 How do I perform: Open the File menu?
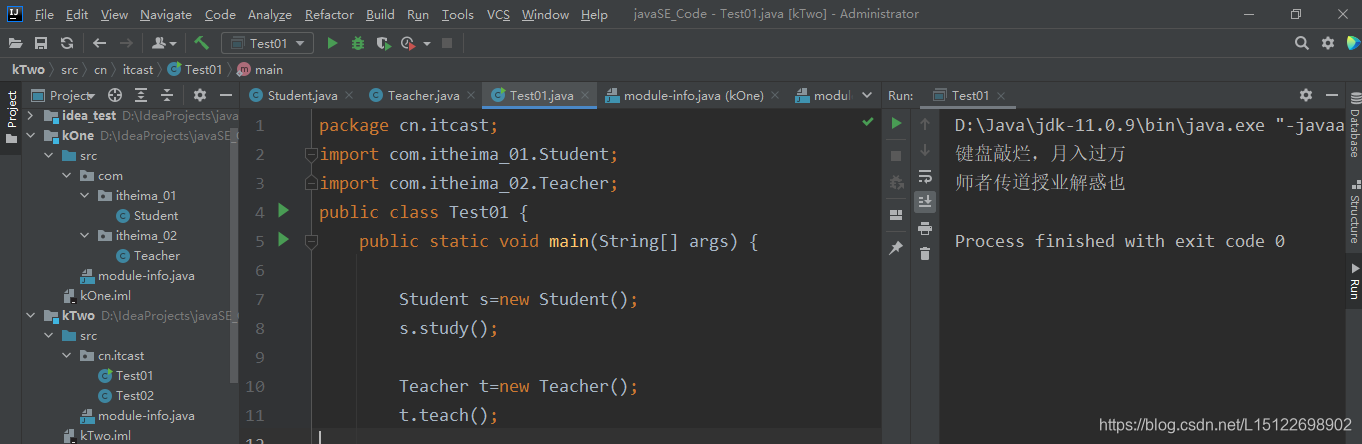[x=44, y=14]
